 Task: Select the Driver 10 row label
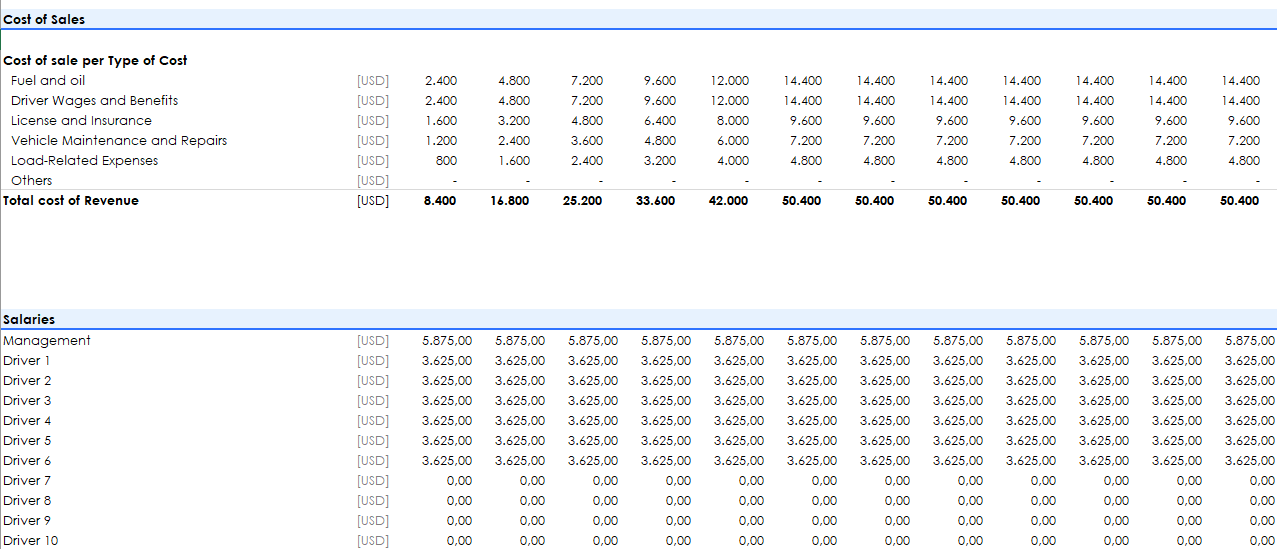click(30, 540)
